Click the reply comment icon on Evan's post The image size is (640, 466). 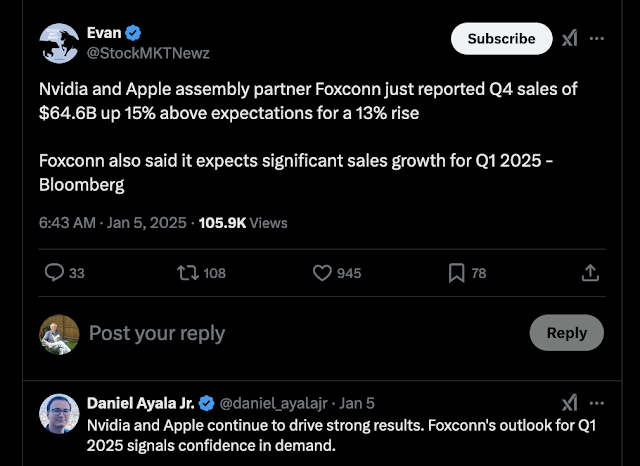(x=55, y=272)
